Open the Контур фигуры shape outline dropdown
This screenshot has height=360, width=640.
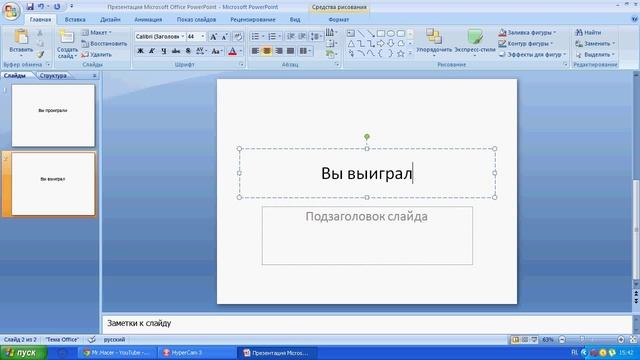(526, 43)
